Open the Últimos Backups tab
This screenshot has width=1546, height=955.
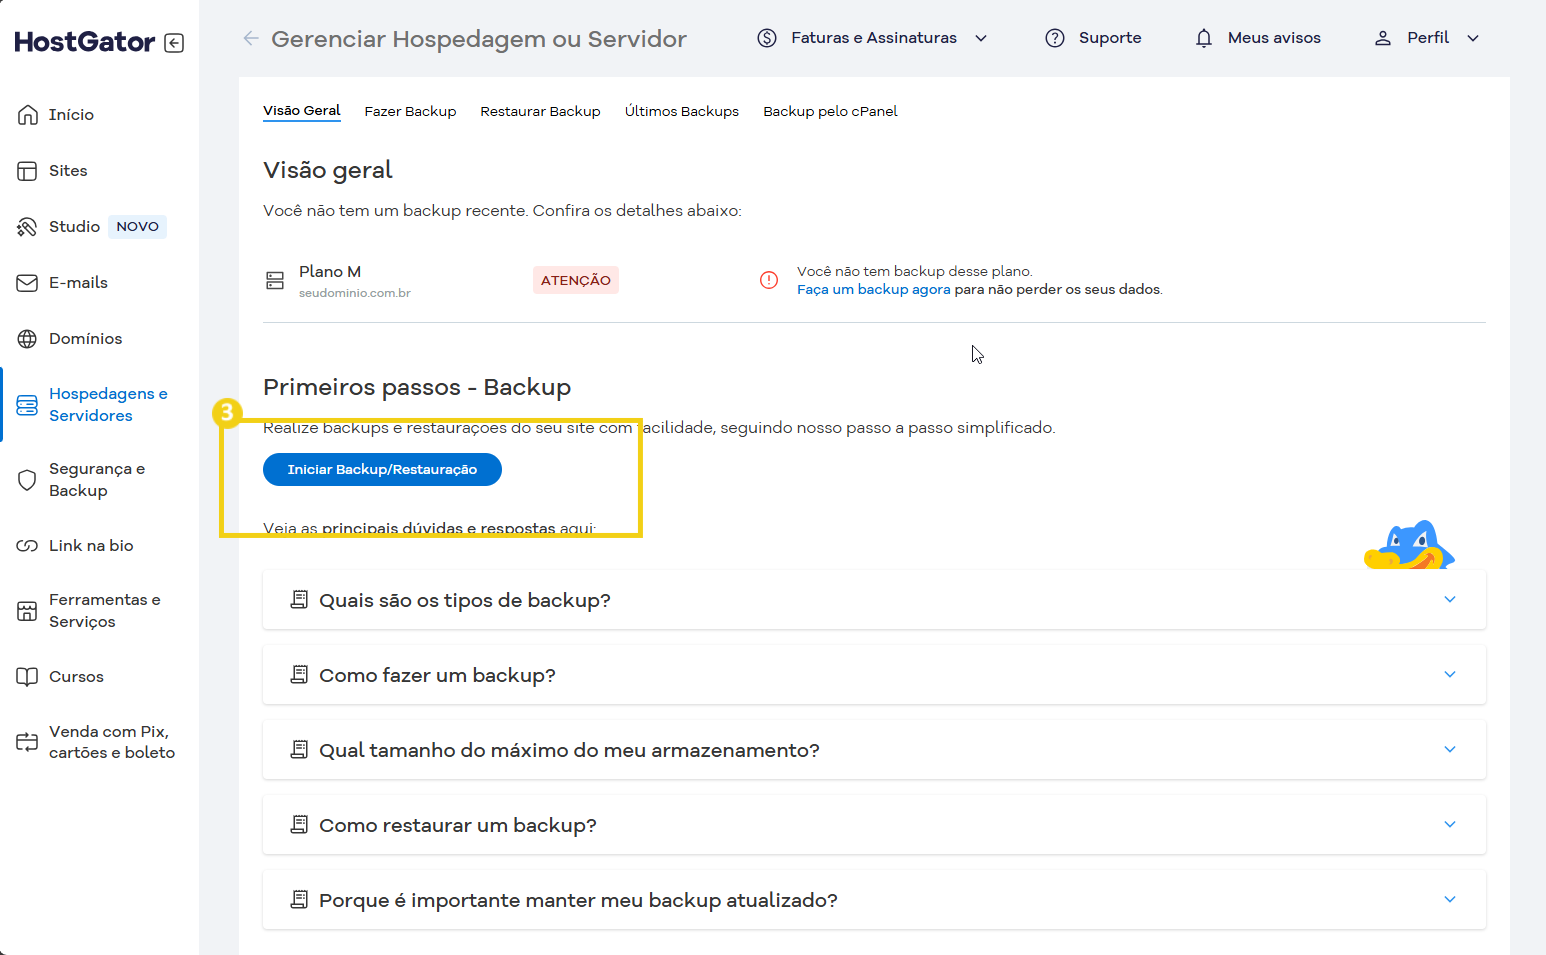coord(682,112)
